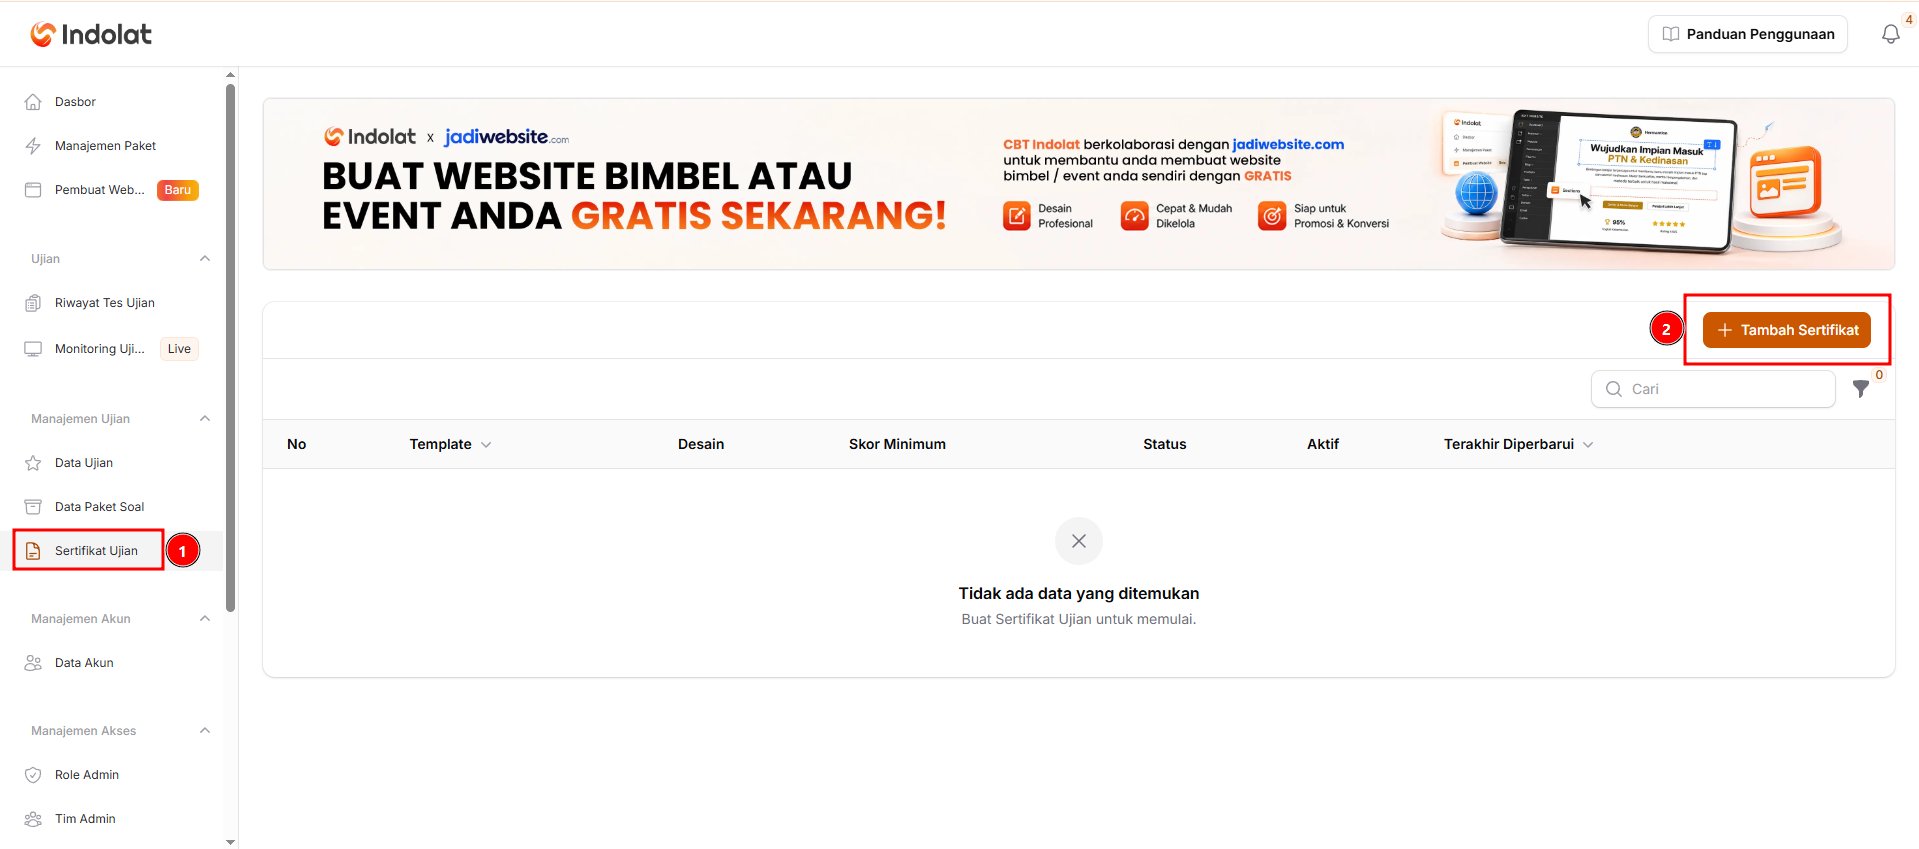Screen dimensions: 1919x849
Task: Click the Indolat logo icon
Action: coord(42,34)
